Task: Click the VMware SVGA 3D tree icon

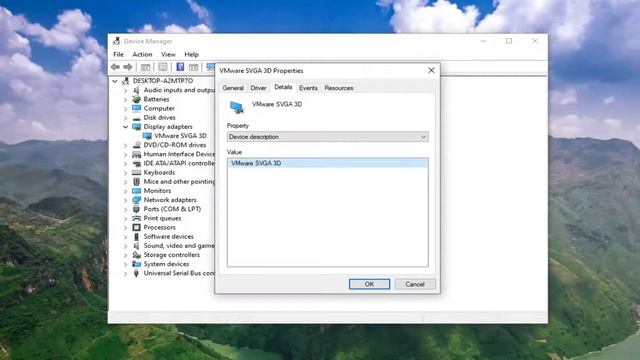Action: [x=147, y=136]
